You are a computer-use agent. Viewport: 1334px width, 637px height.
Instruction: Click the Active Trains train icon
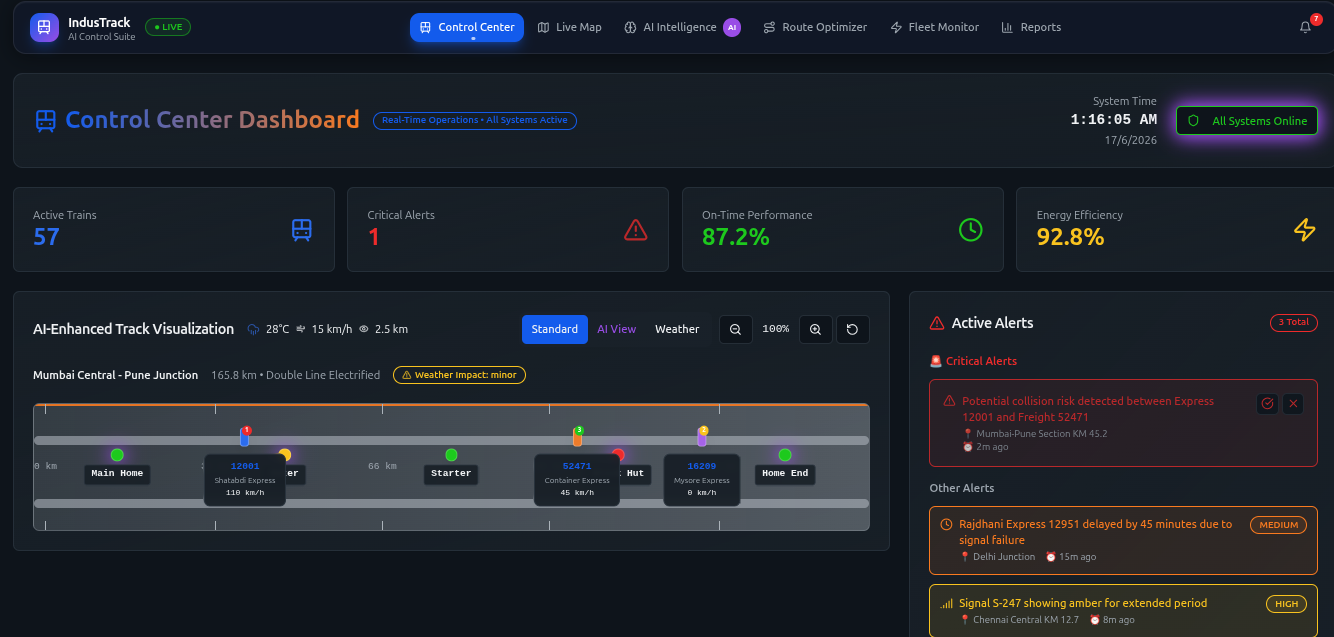pyautogui.click(x=302, y=230)
